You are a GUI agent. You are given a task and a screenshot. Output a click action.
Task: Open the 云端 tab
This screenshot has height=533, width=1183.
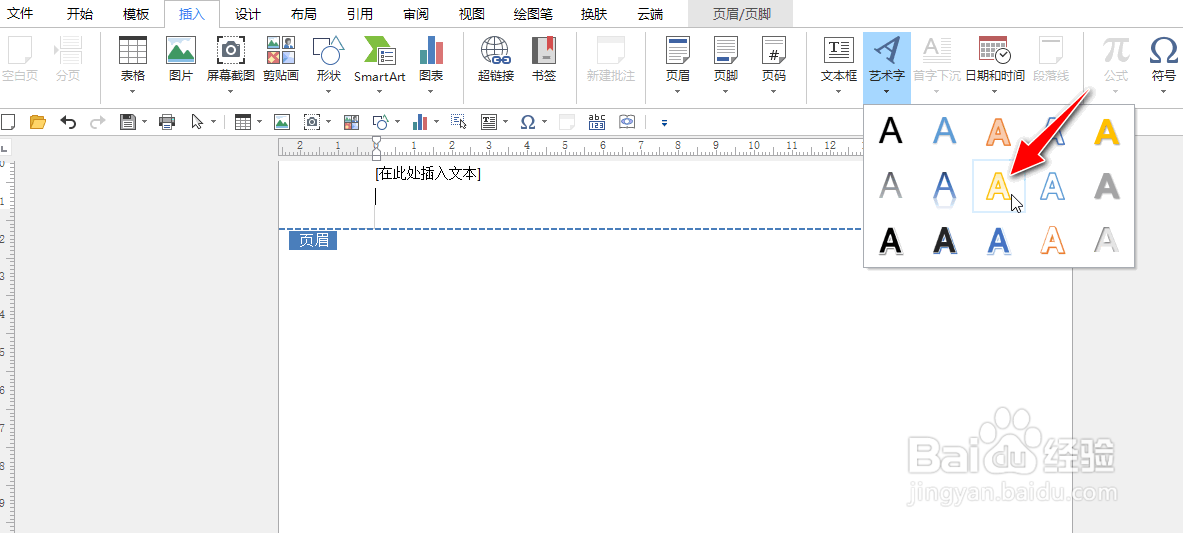650,14
